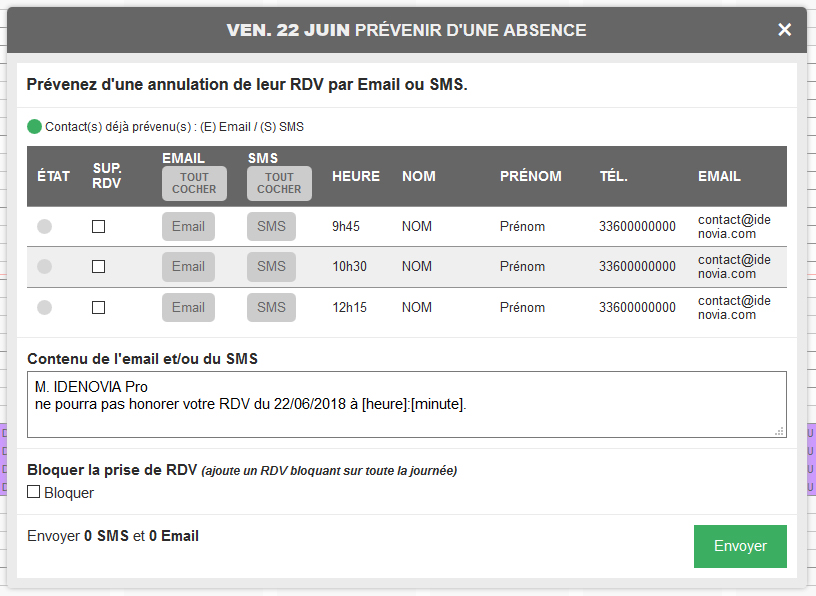Click contact@idenovia.com in the 9h45 row
Screen dimensions: 816x596
(734, 226)
